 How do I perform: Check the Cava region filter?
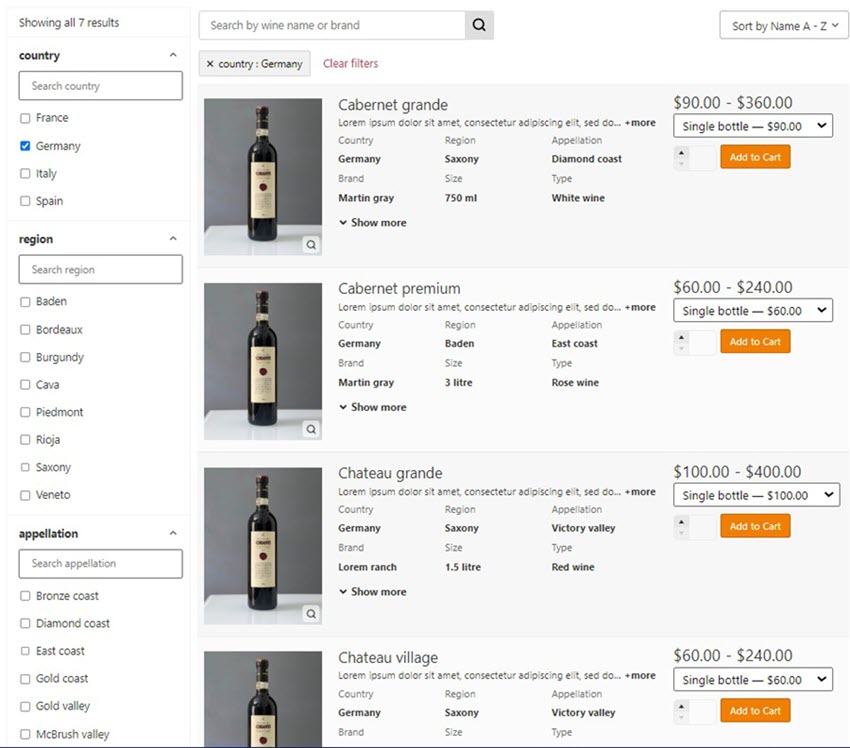(x=25, y=385)
